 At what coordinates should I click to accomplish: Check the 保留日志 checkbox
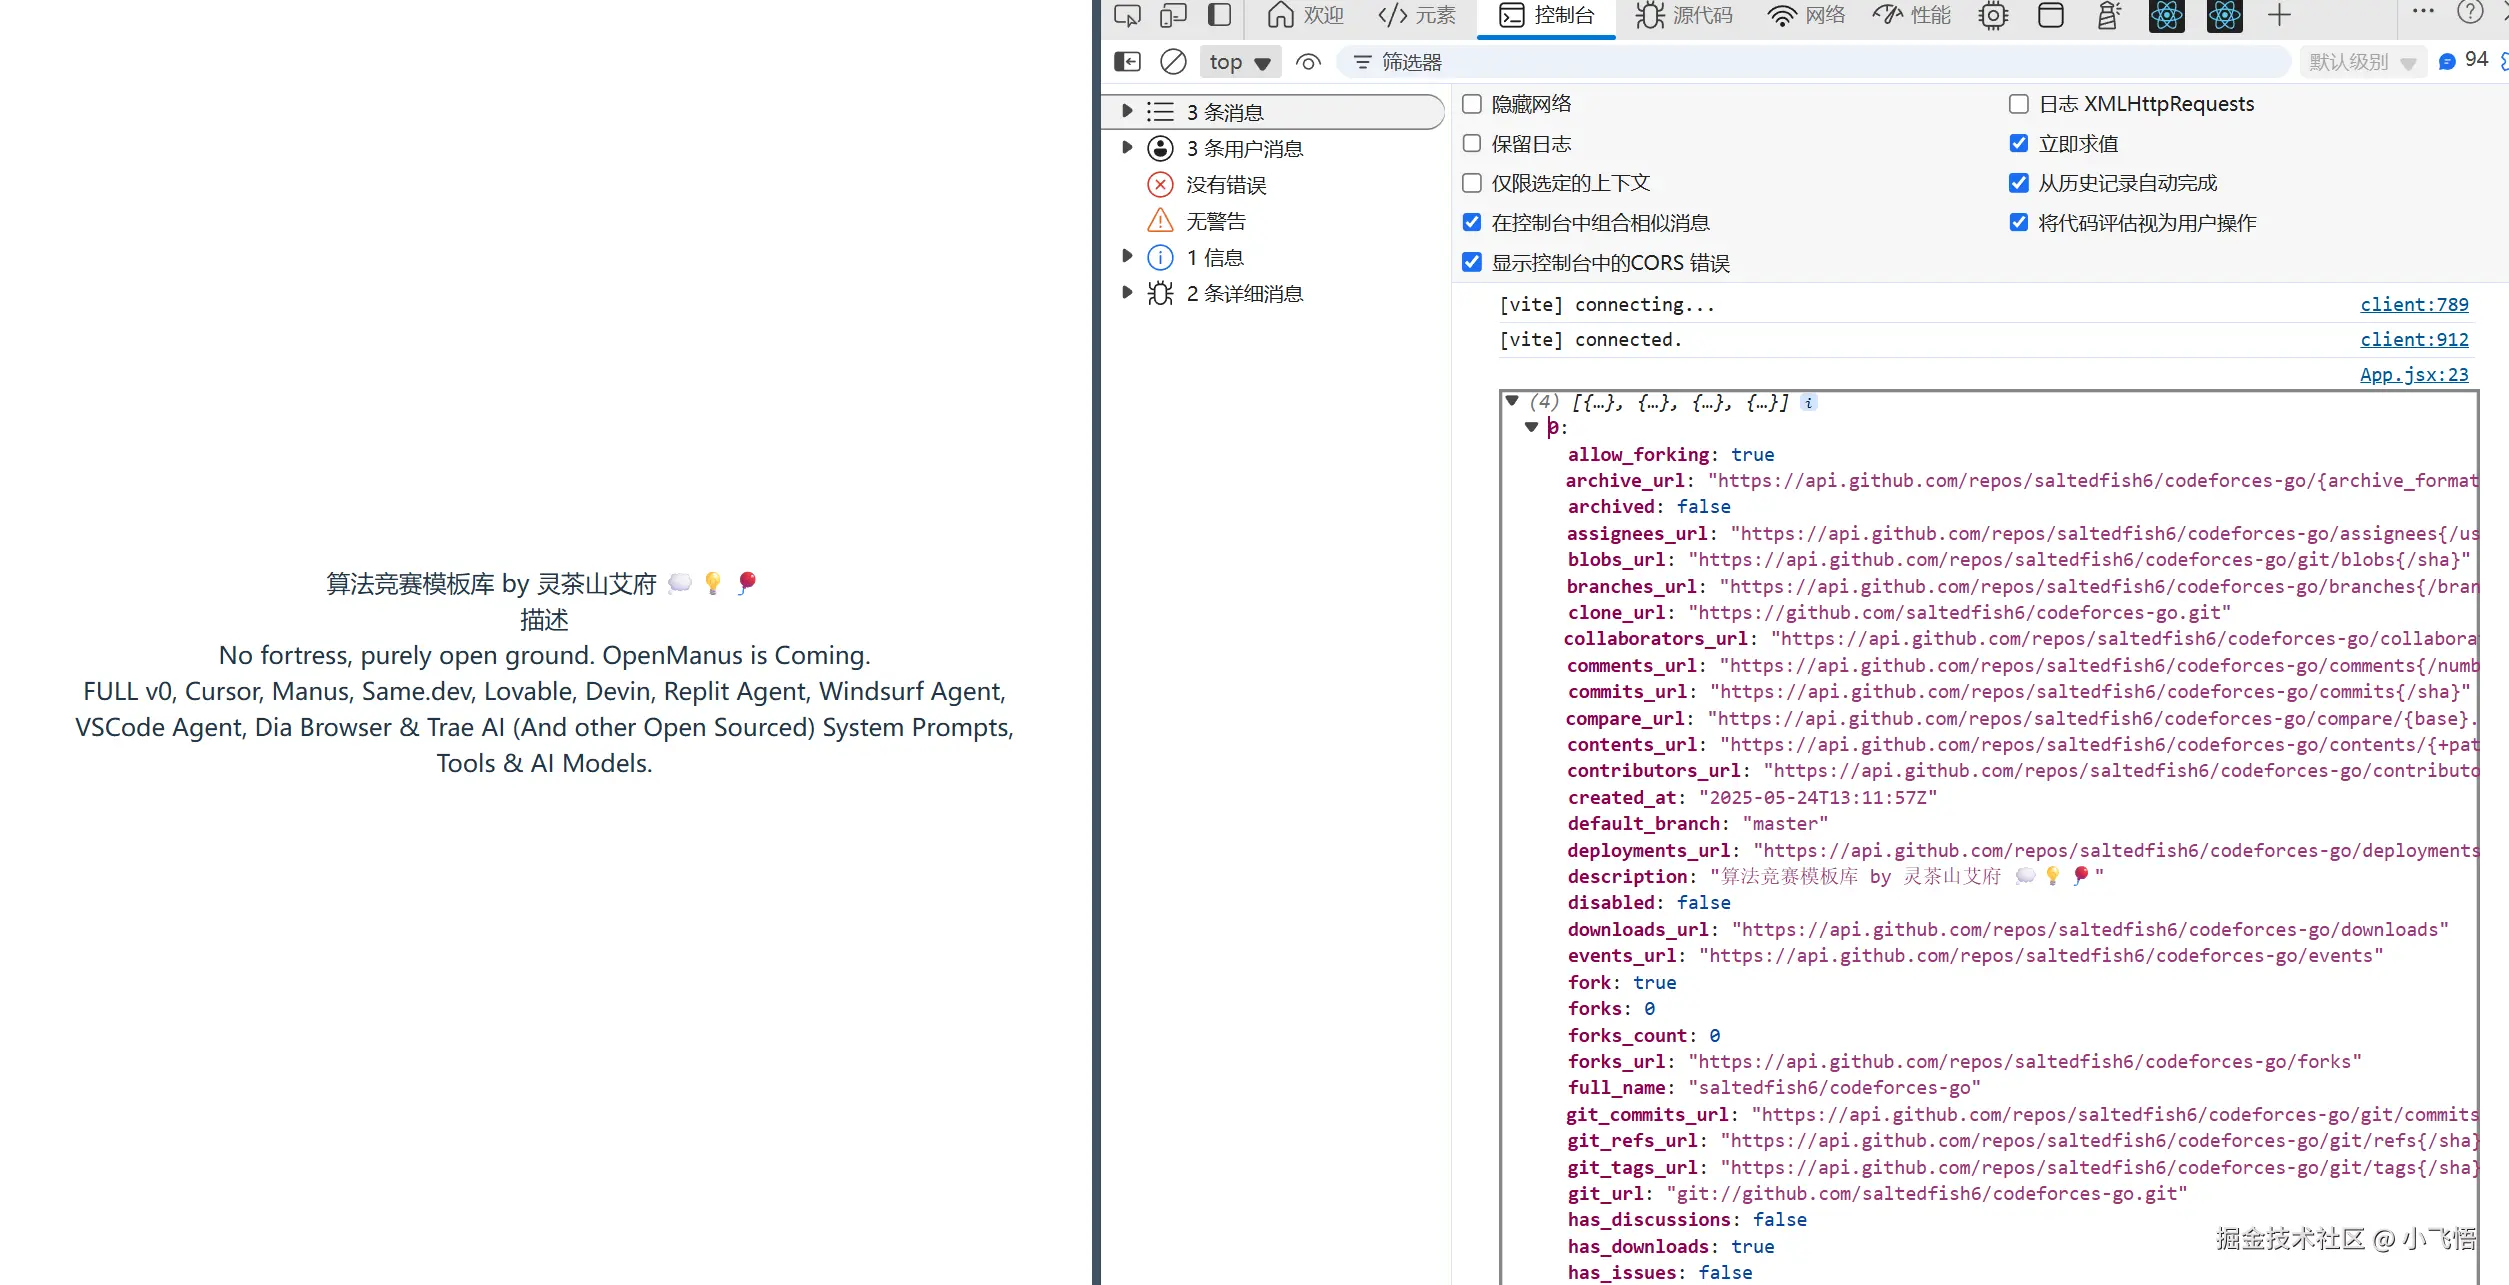coord(1472,144)
